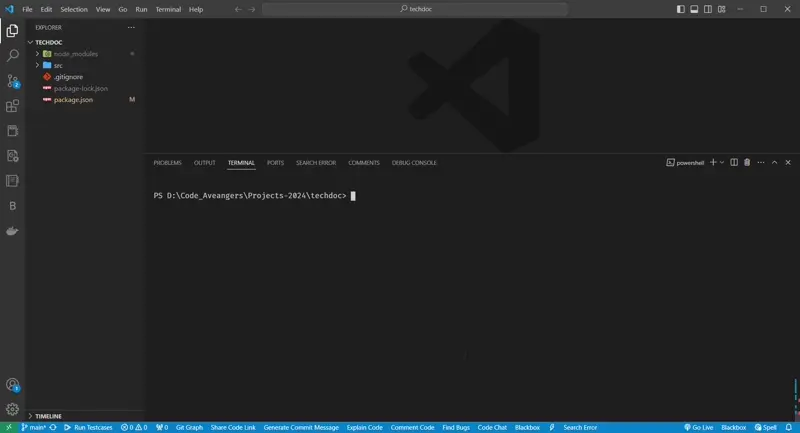
Task: Toggle the bottom panel layout icon
Action: 694,9
